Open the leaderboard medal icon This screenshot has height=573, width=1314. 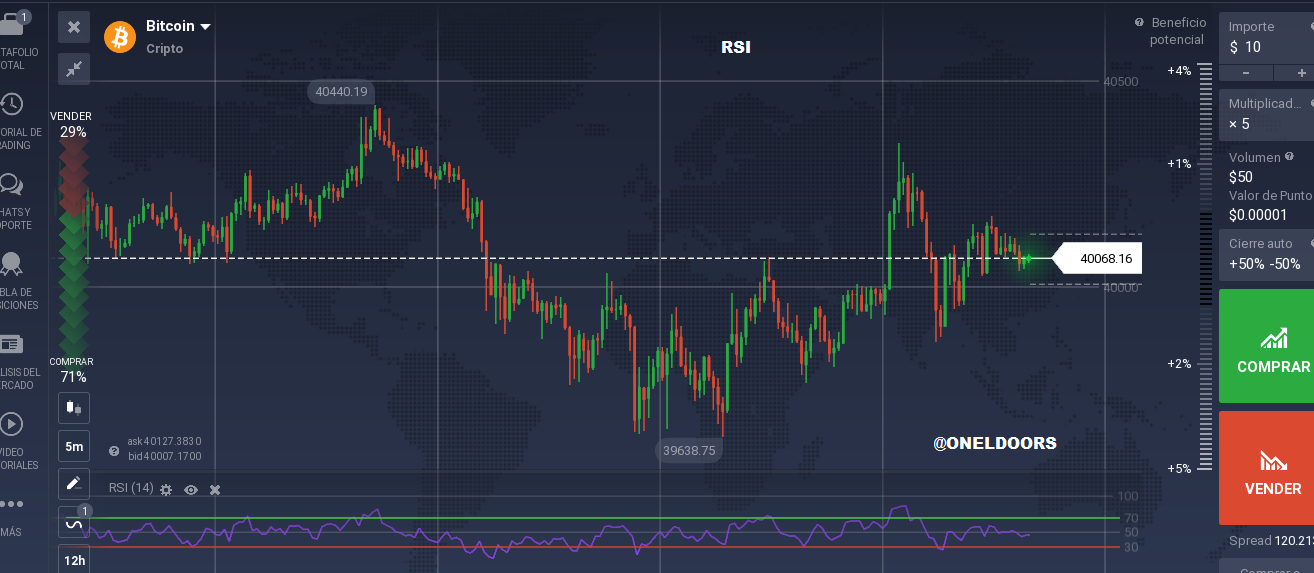click(x=12, y=264)
